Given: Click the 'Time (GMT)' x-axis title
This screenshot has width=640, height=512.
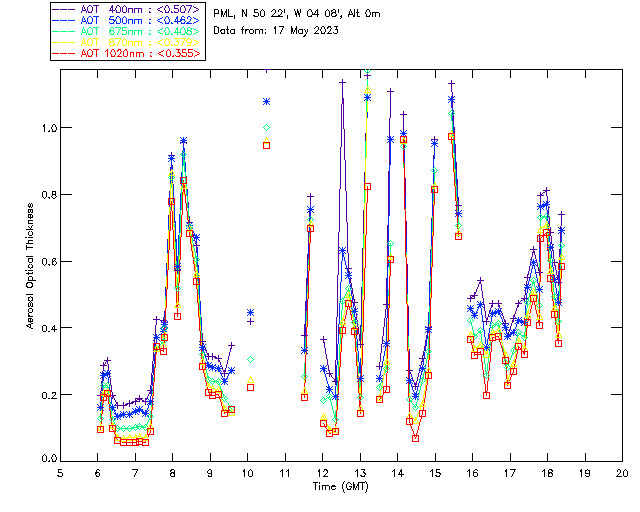Looking at the screenshot, I should (x=340, y=486).
